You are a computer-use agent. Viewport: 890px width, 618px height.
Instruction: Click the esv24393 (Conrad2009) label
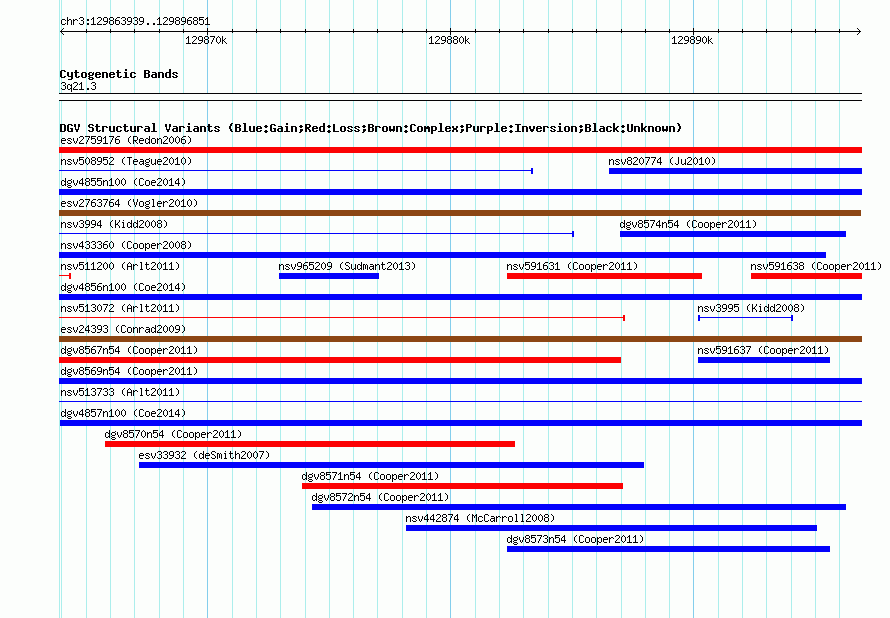coord(123,329)
